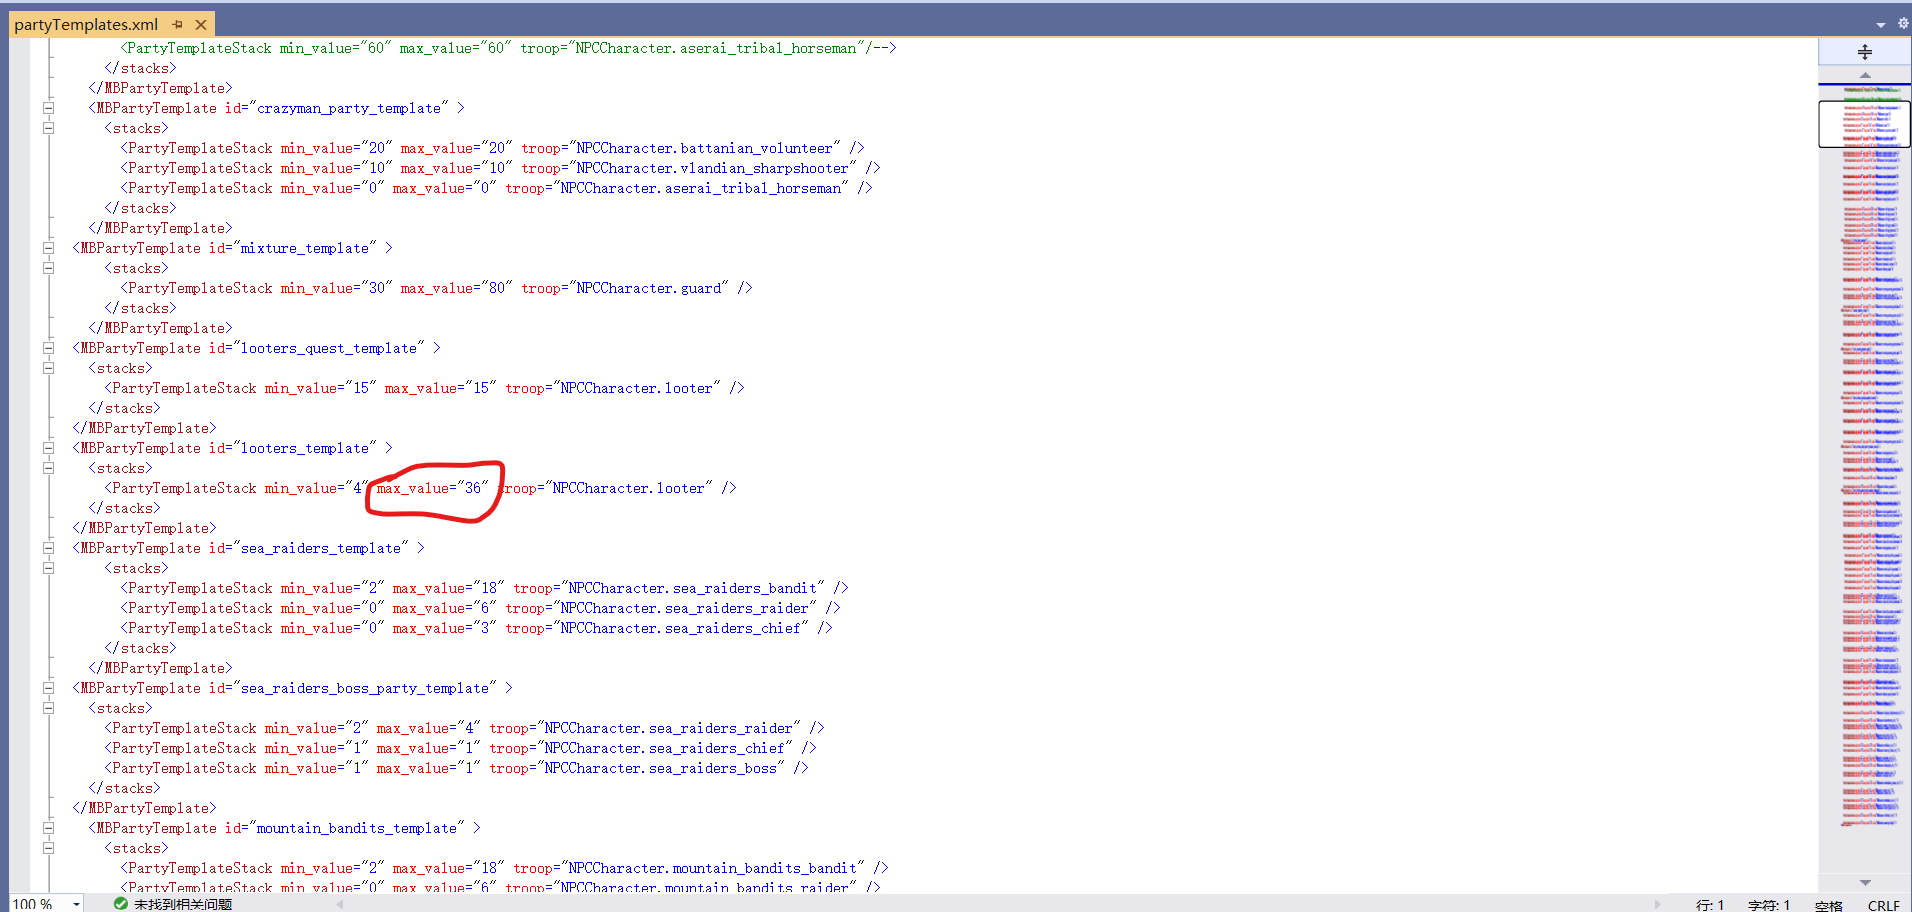Image resolution: width=1912 pixels, height=912 pixels.
Task: Collapse the stacks node under crazyman_party_template
Action: (x=48, y=128)
